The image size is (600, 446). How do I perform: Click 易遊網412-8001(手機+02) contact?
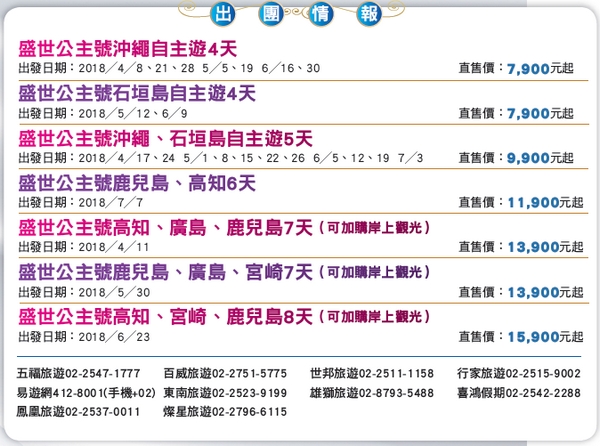(x=86, y=393)
